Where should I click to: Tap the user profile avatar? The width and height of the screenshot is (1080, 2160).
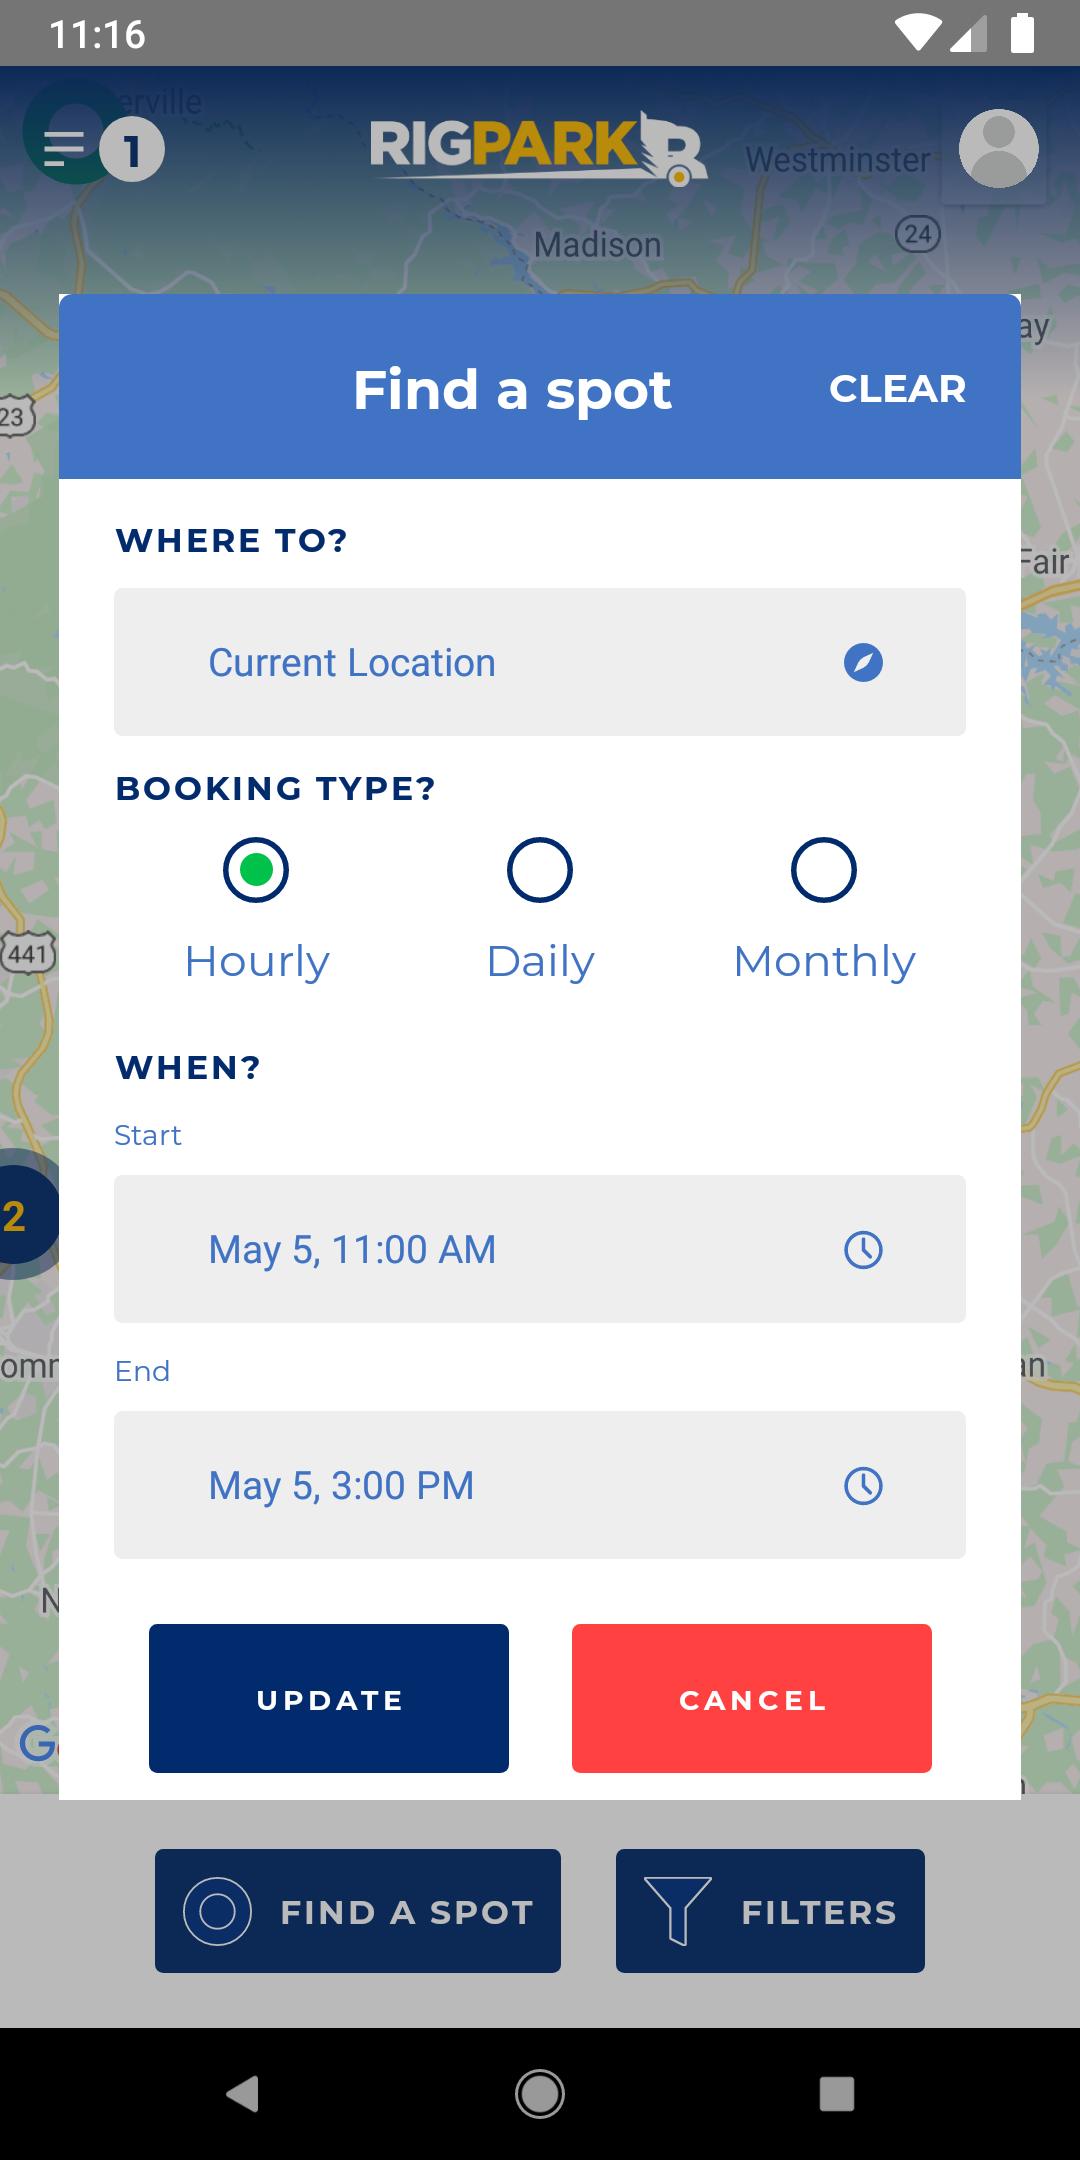(x=998, y=149)
